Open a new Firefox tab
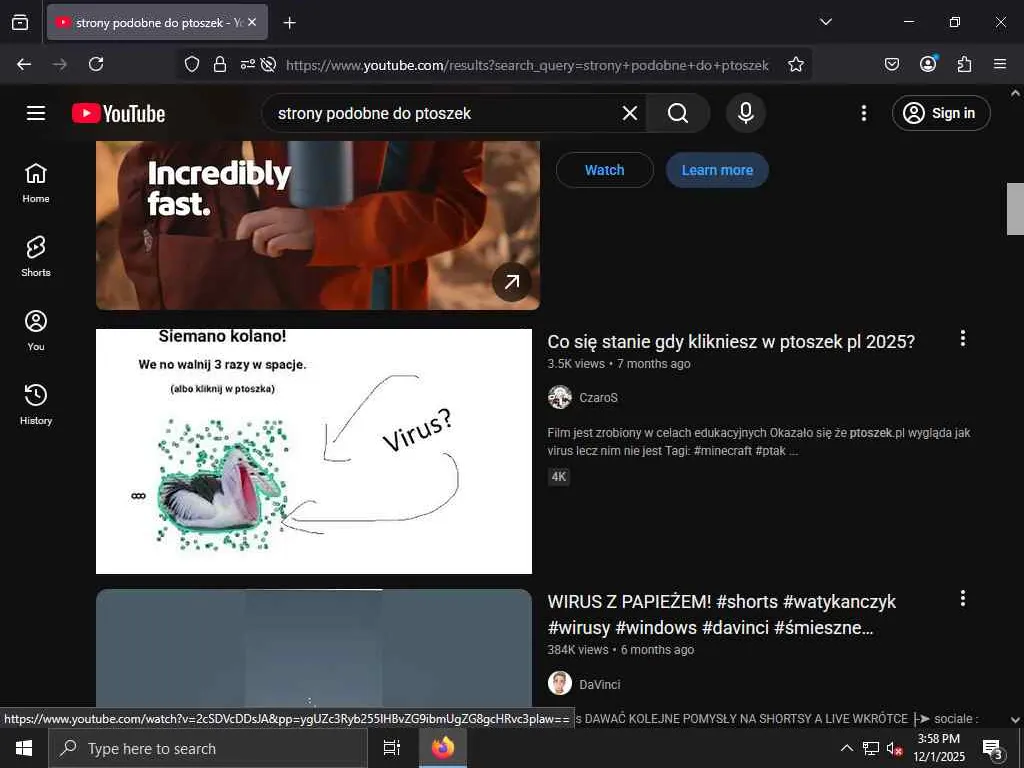This screenshot has width=1024, height=768. [x=289, y=23]
